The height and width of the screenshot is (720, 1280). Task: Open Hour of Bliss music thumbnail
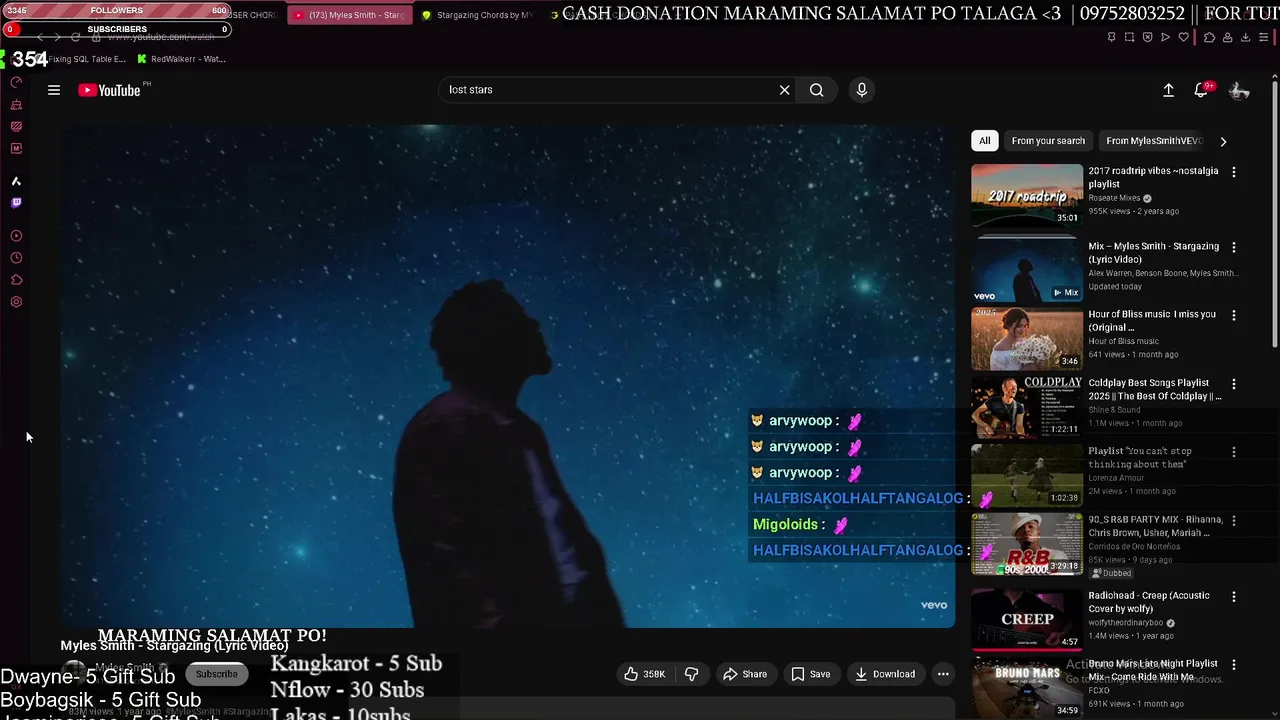1027,339
